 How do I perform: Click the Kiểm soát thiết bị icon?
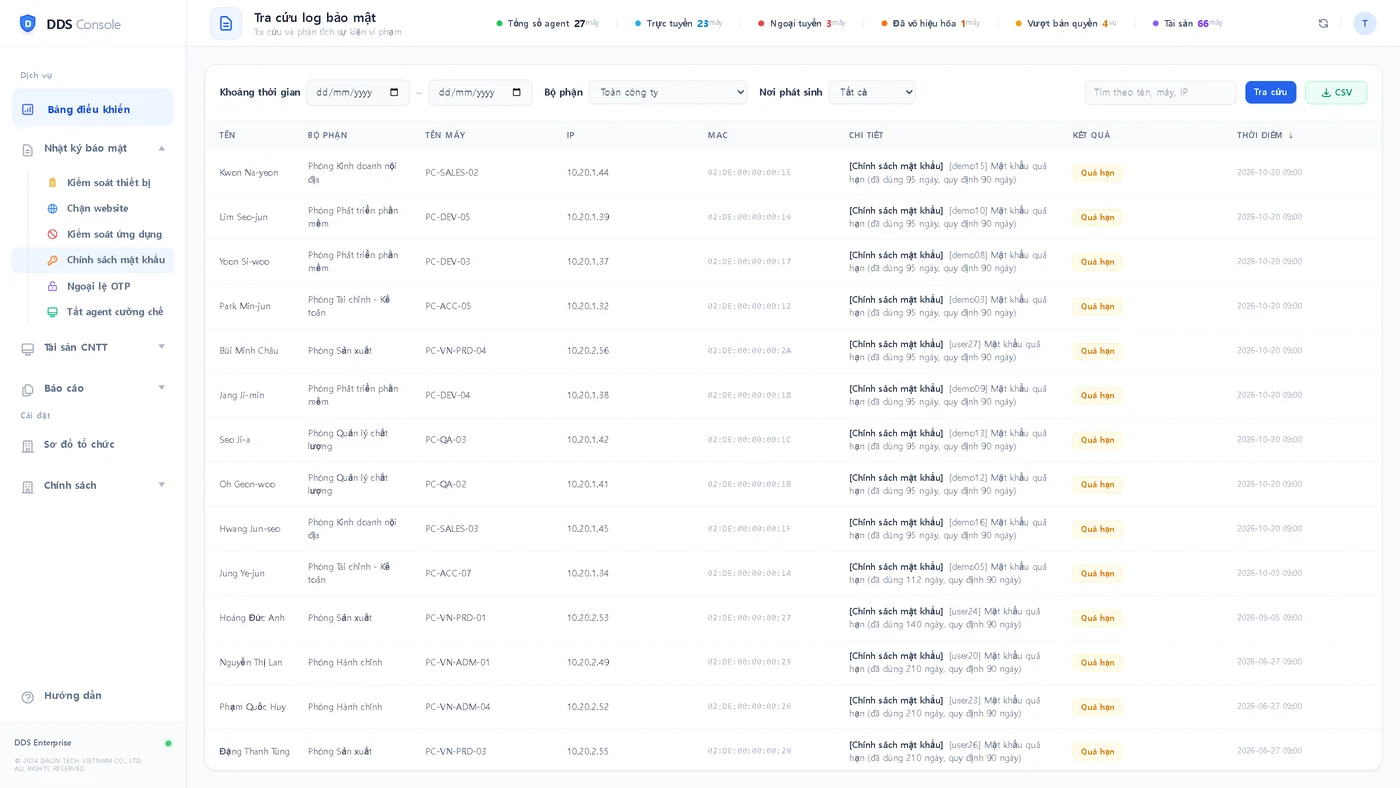click(x=53, y=183)
